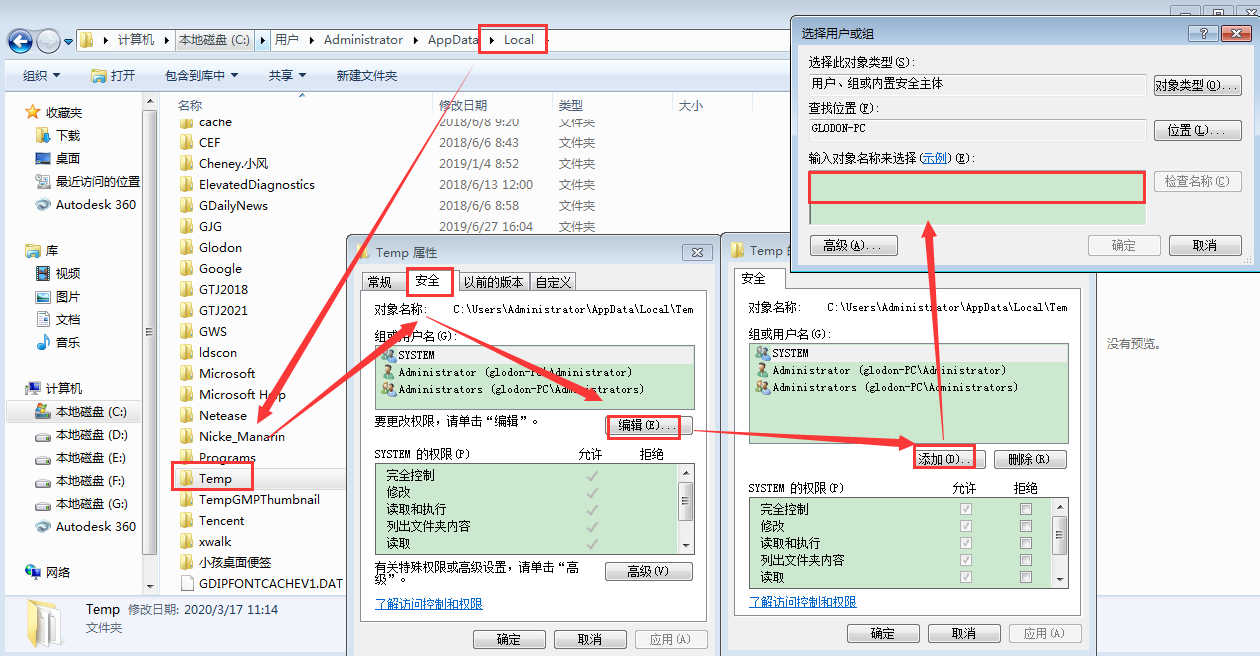Expand breadcrumb arrow after 计算机
The image size is (1260, 656).
pyautogui.click(x=166, y=40)
